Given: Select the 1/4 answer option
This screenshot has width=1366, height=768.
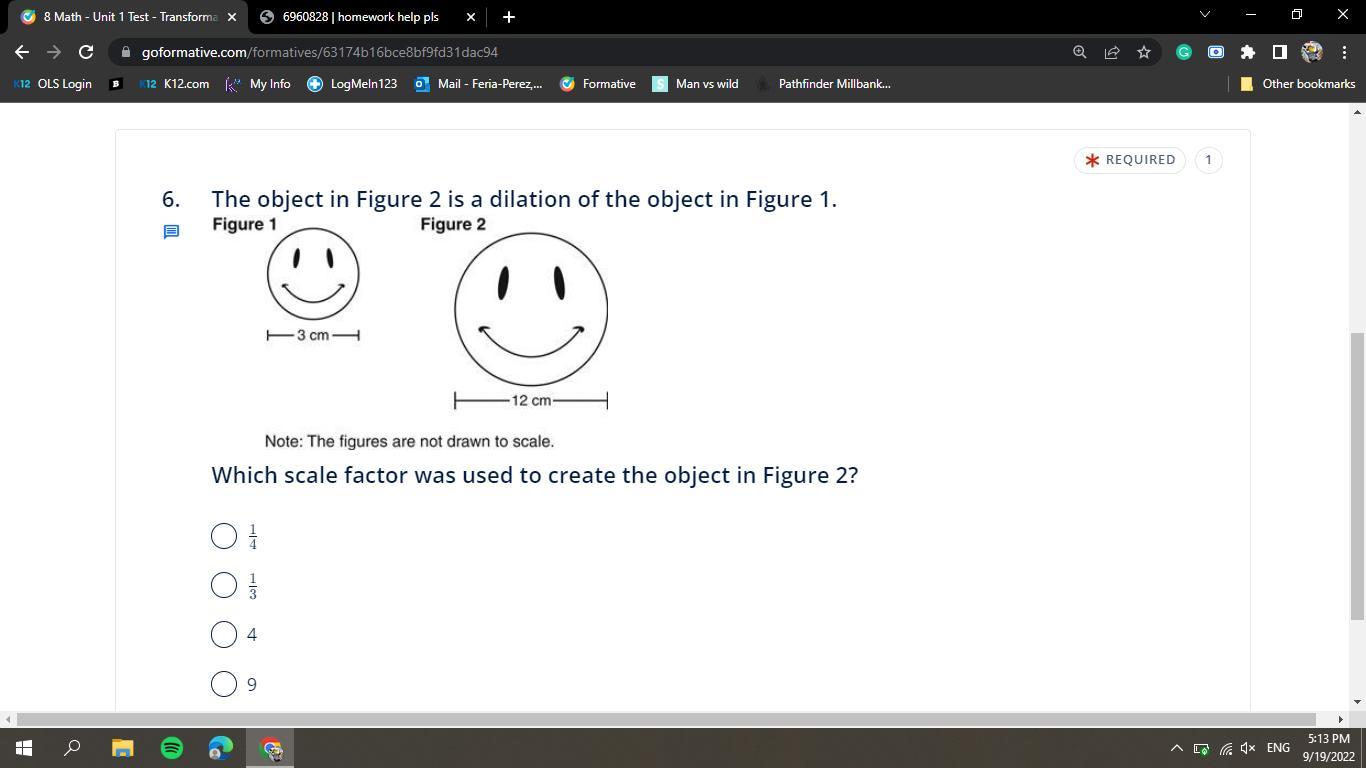Looking at the screenshot, I should click(x=224, y=536).
